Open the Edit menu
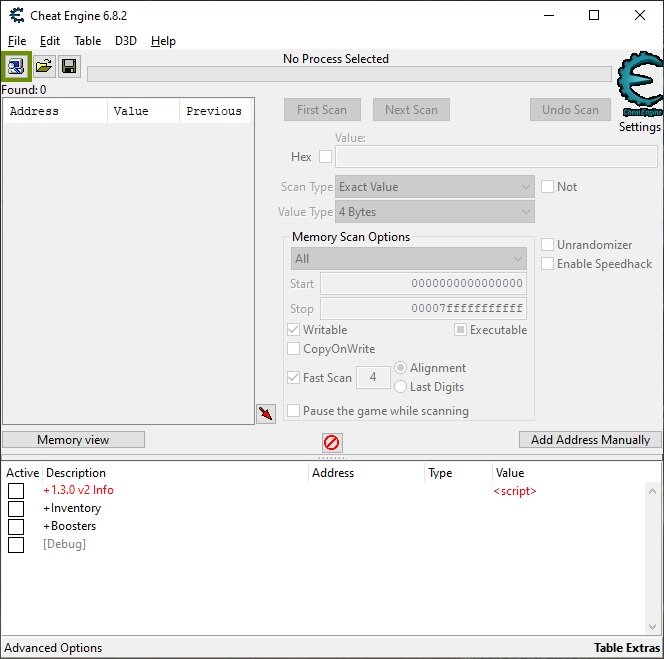The width and height of the screenshot is (664, 659). click(x=50, y=41)
